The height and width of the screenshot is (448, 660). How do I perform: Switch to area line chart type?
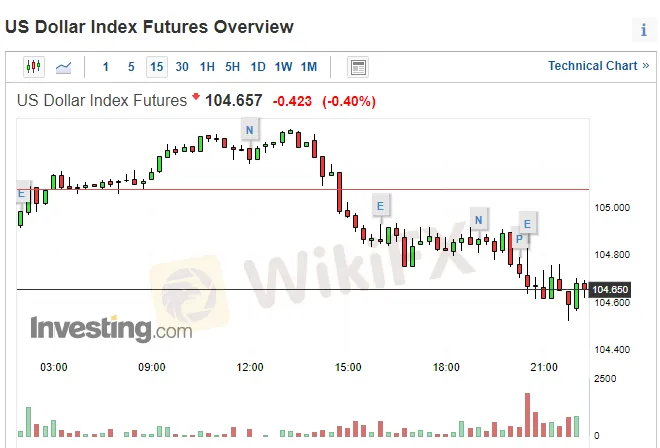[64, 67]
